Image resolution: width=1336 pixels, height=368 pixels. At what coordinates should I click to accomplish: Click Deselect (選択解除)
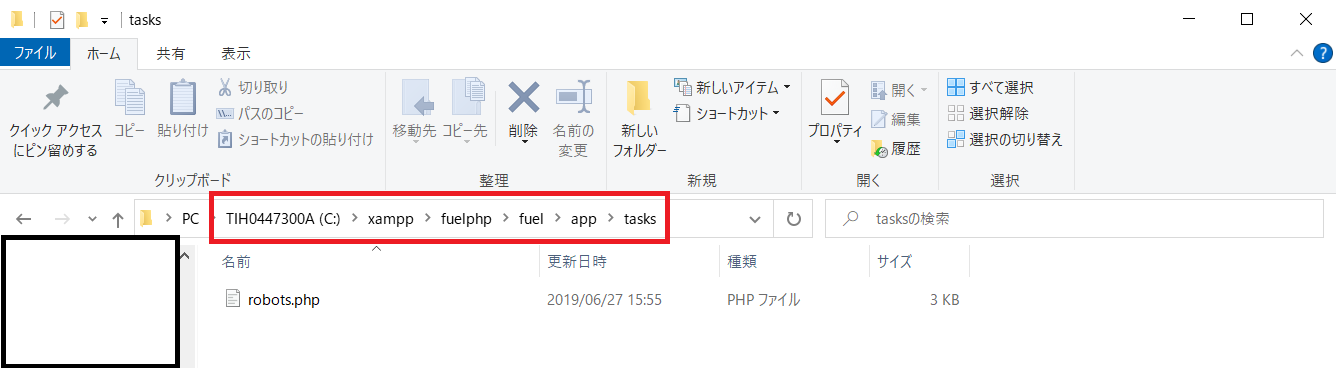coord(988,113)
